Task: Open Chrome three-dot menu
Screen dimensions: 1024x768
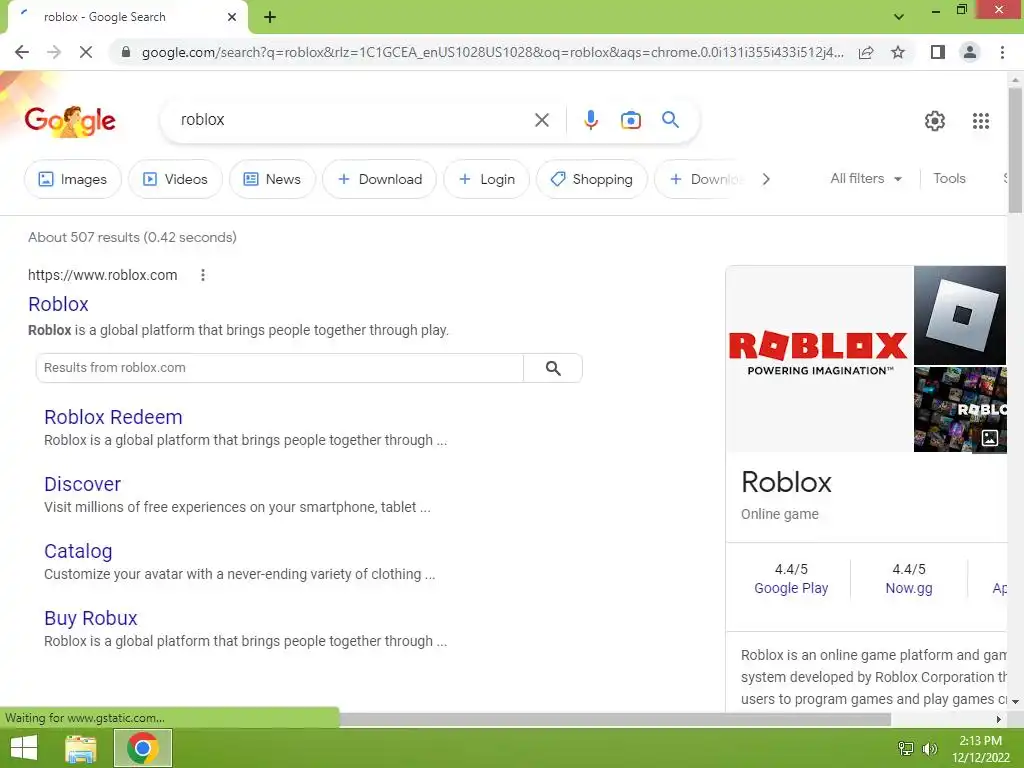Action: tap(1002, 52)
